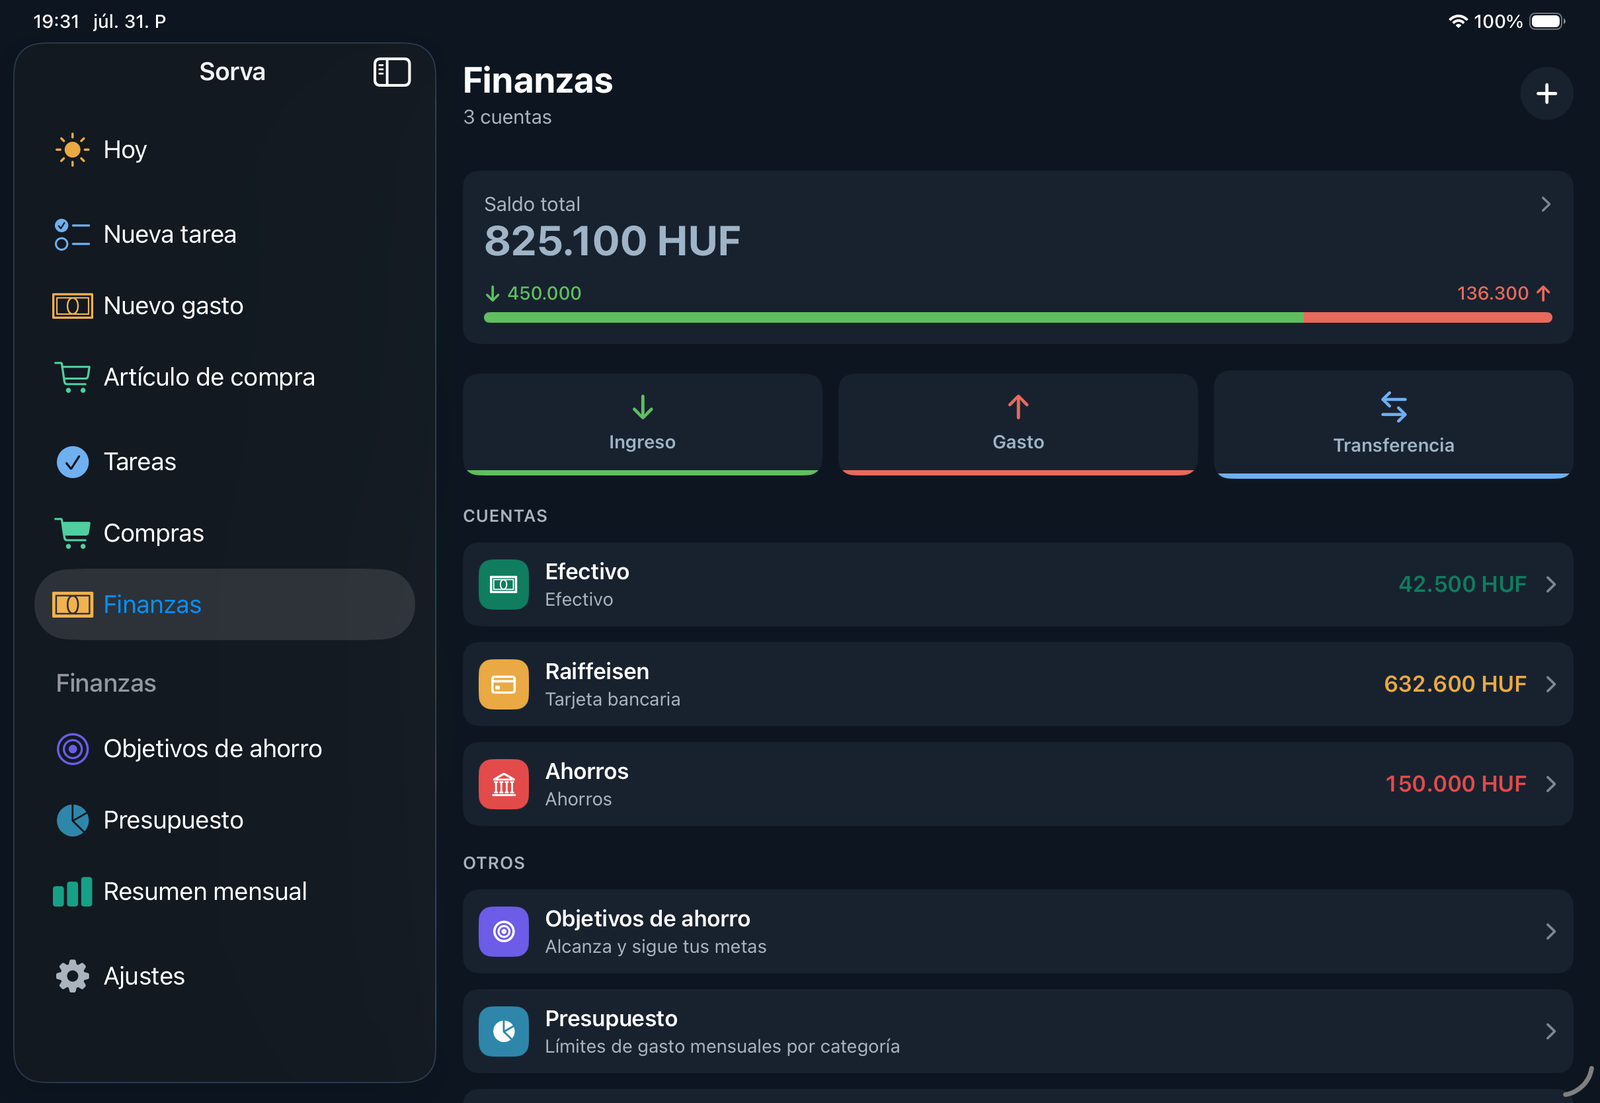Open Presupuesto row chevron in Otros

(x=1551, y=1032)
